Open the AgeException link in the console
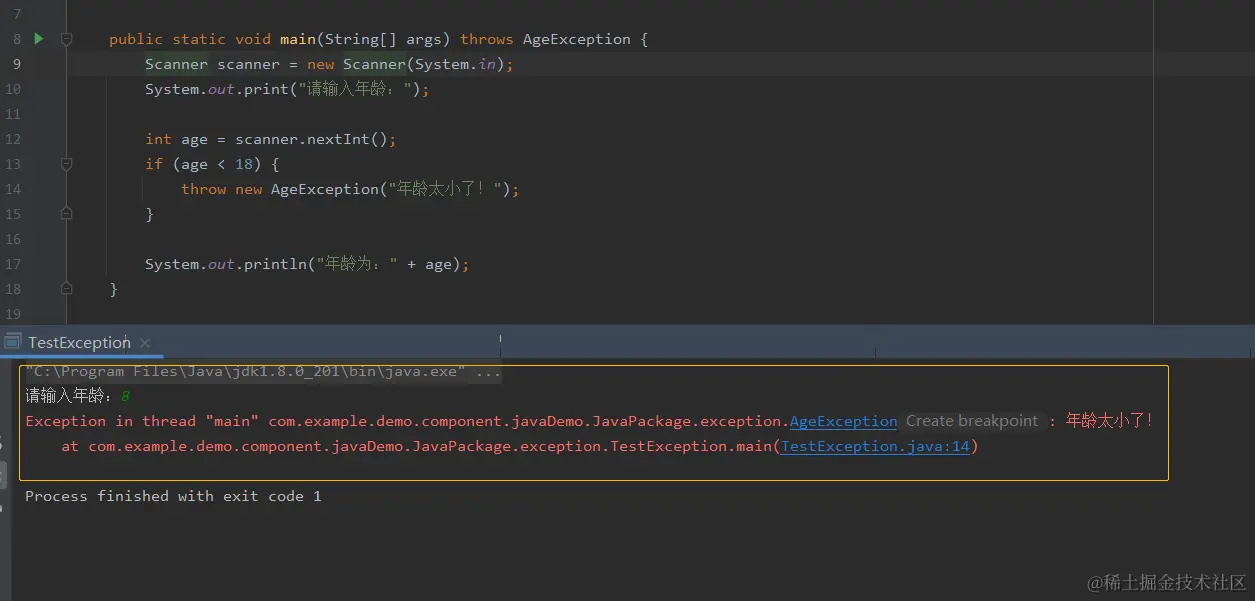Viewport: 1255px width, 601px height. pos(843,421)
